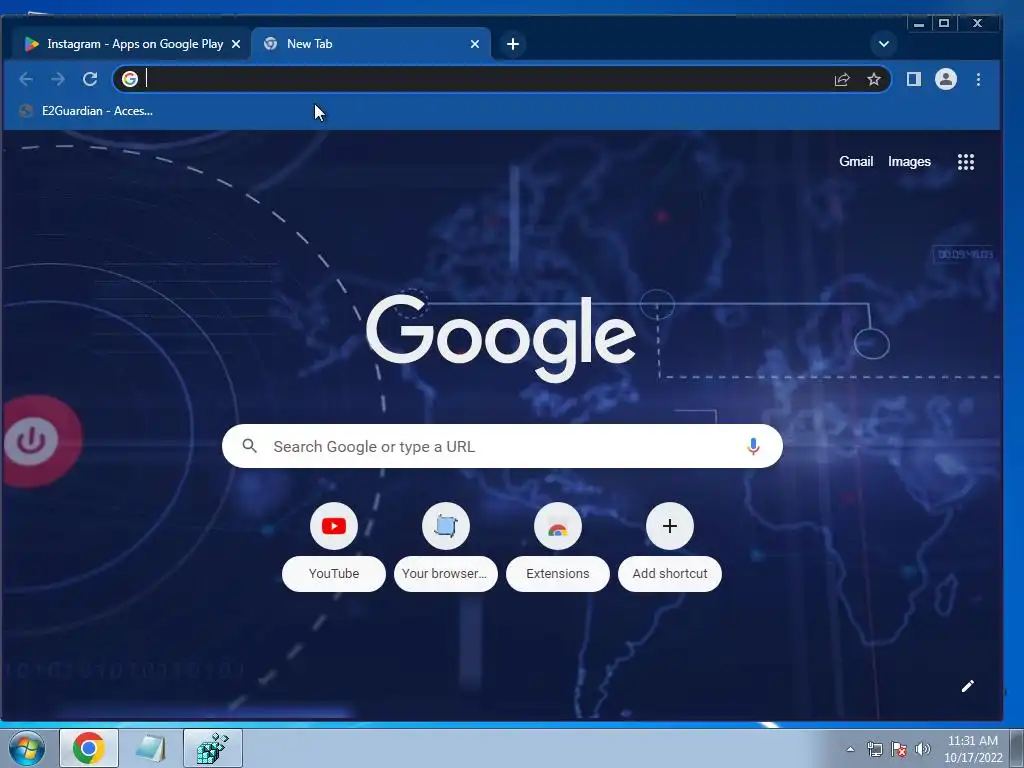This screenshot has height=768, width=1024.
Task: Open the Action Center flag icon
Action: point(899,749)
